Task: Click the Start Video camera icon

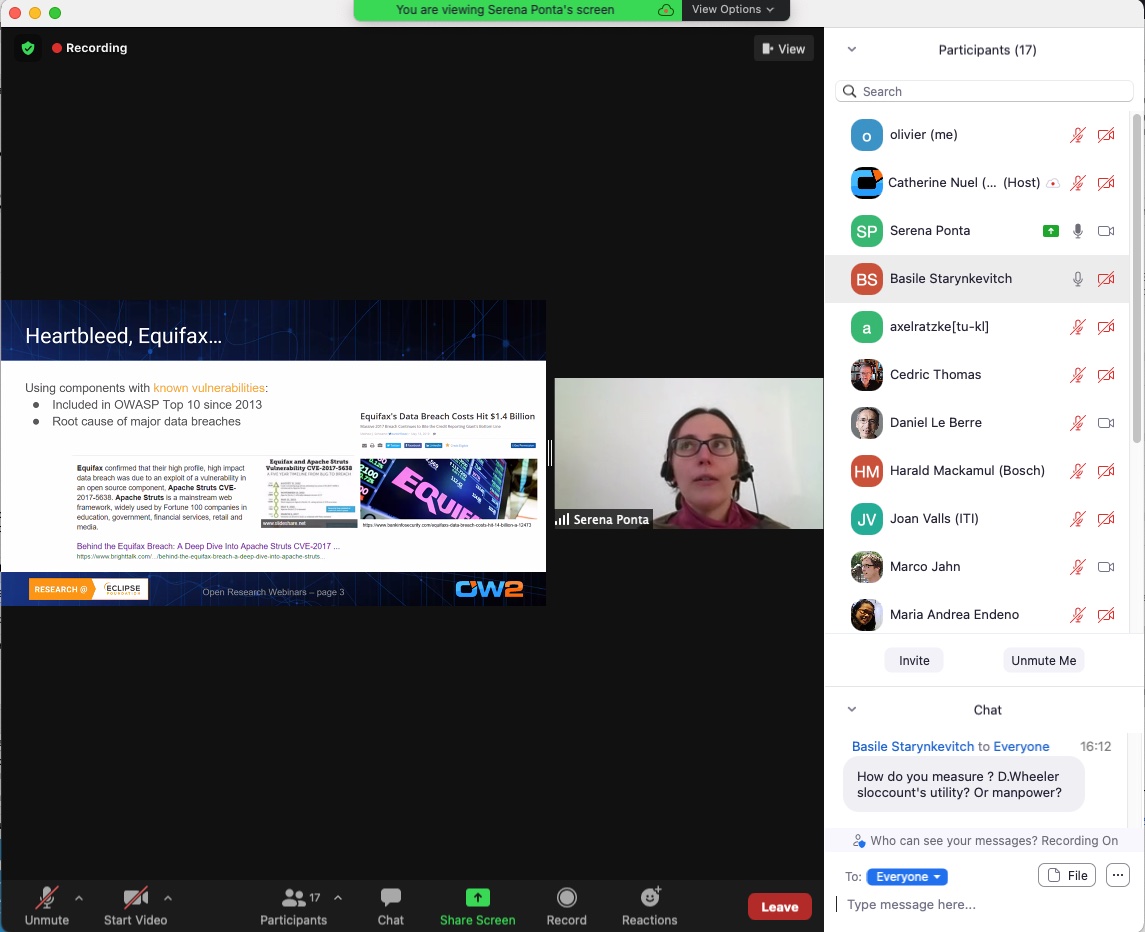Action: click(x=136, y=897)
